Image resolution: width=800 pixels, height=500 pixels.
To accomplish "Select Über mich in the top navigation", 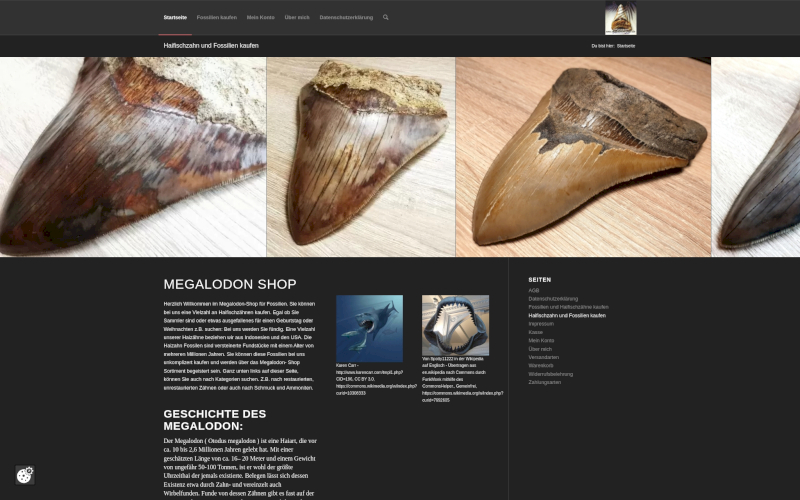I will [297, 17].
